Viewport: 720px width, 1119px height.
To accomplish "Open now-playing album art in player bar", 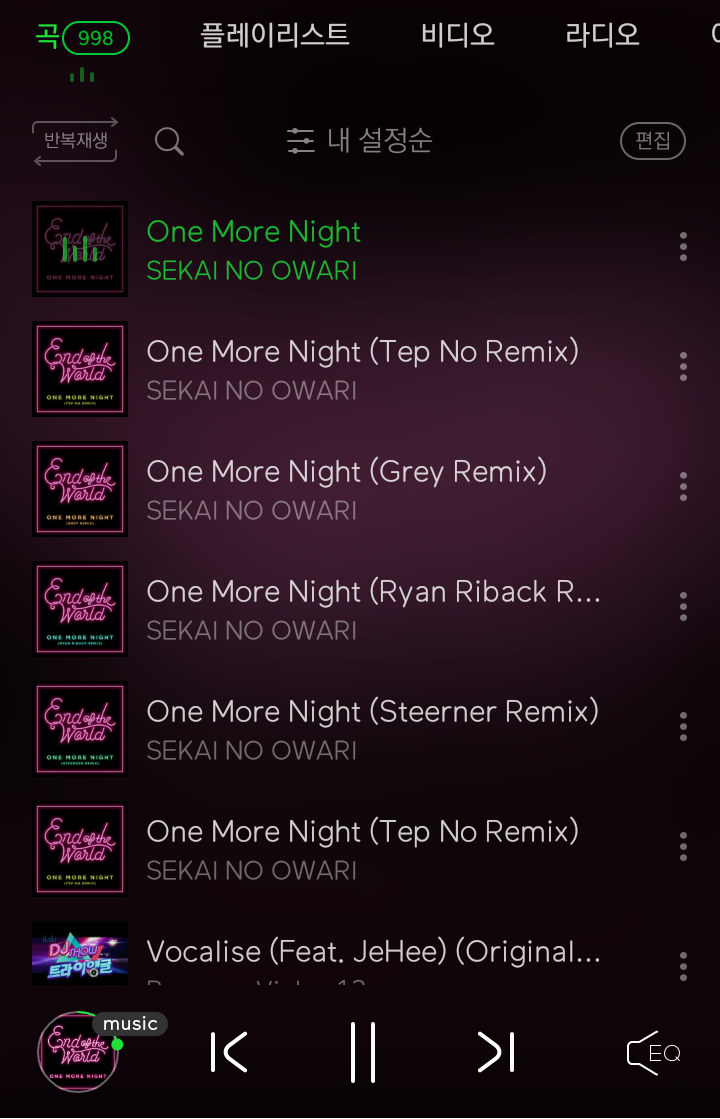I will 78,1052.
